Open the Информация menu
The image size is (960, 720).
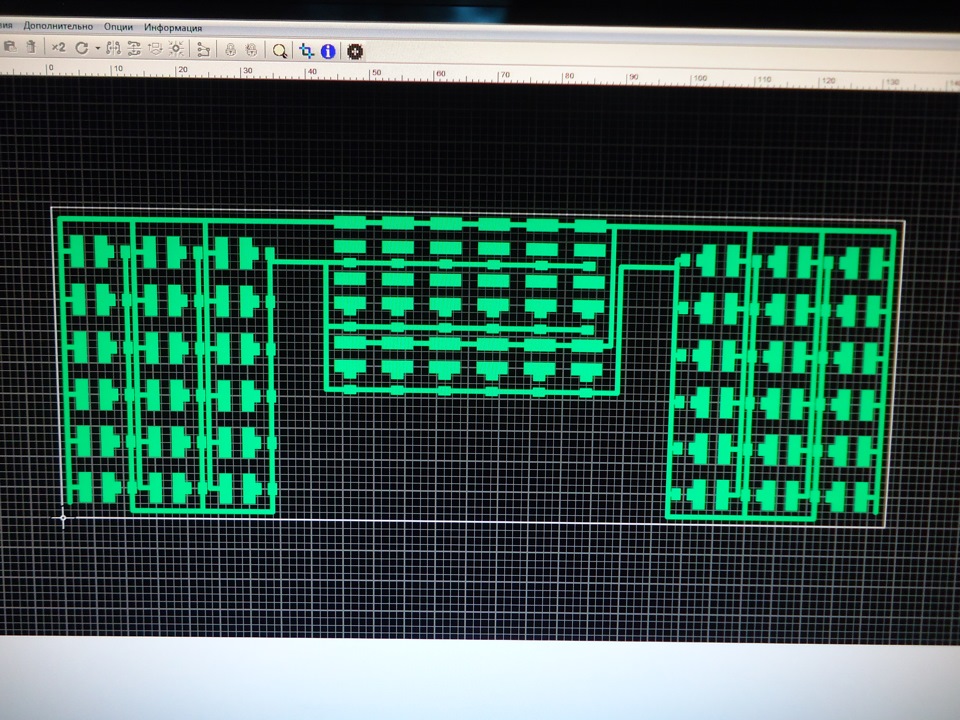(173, 28)
